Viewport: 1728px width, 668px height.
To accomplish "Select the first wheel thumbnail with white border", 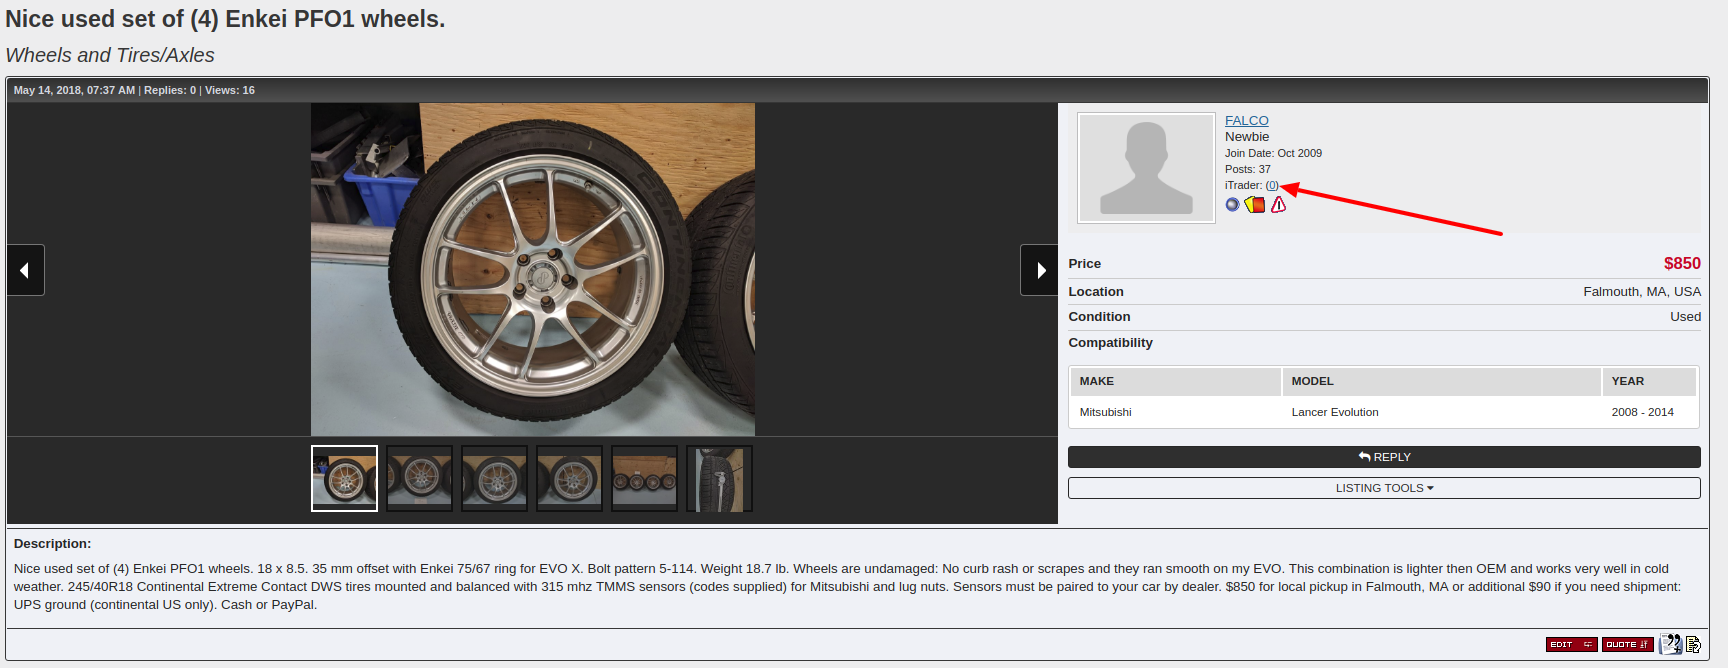I will coord(344,478).
